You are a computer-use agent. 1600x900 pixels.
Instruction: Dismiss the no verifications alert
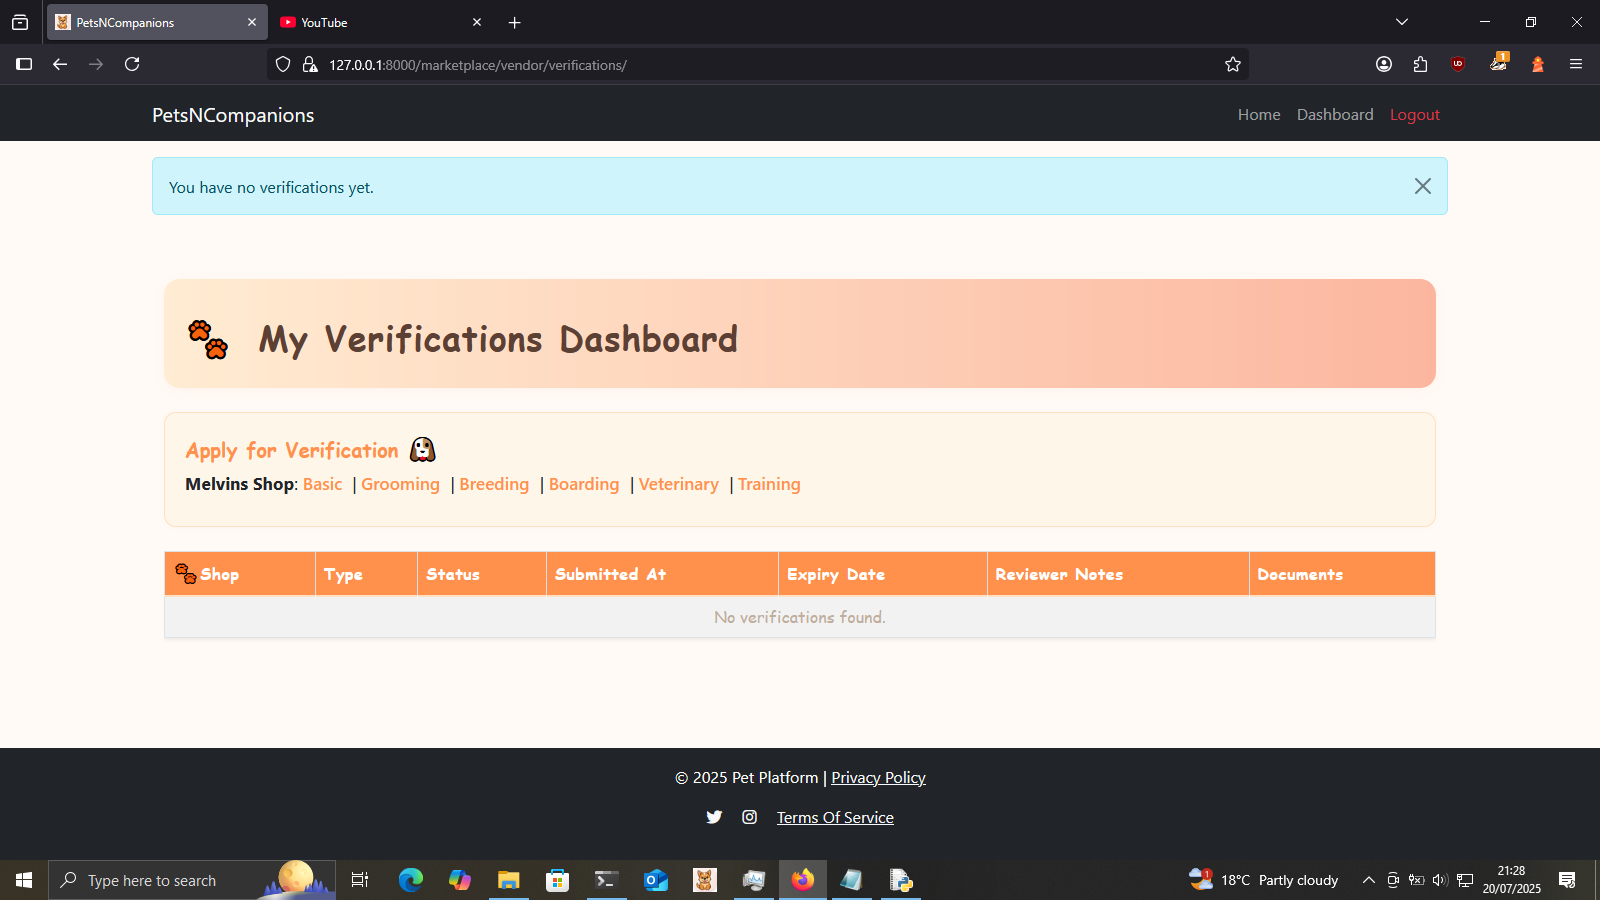click(1422, 186)
